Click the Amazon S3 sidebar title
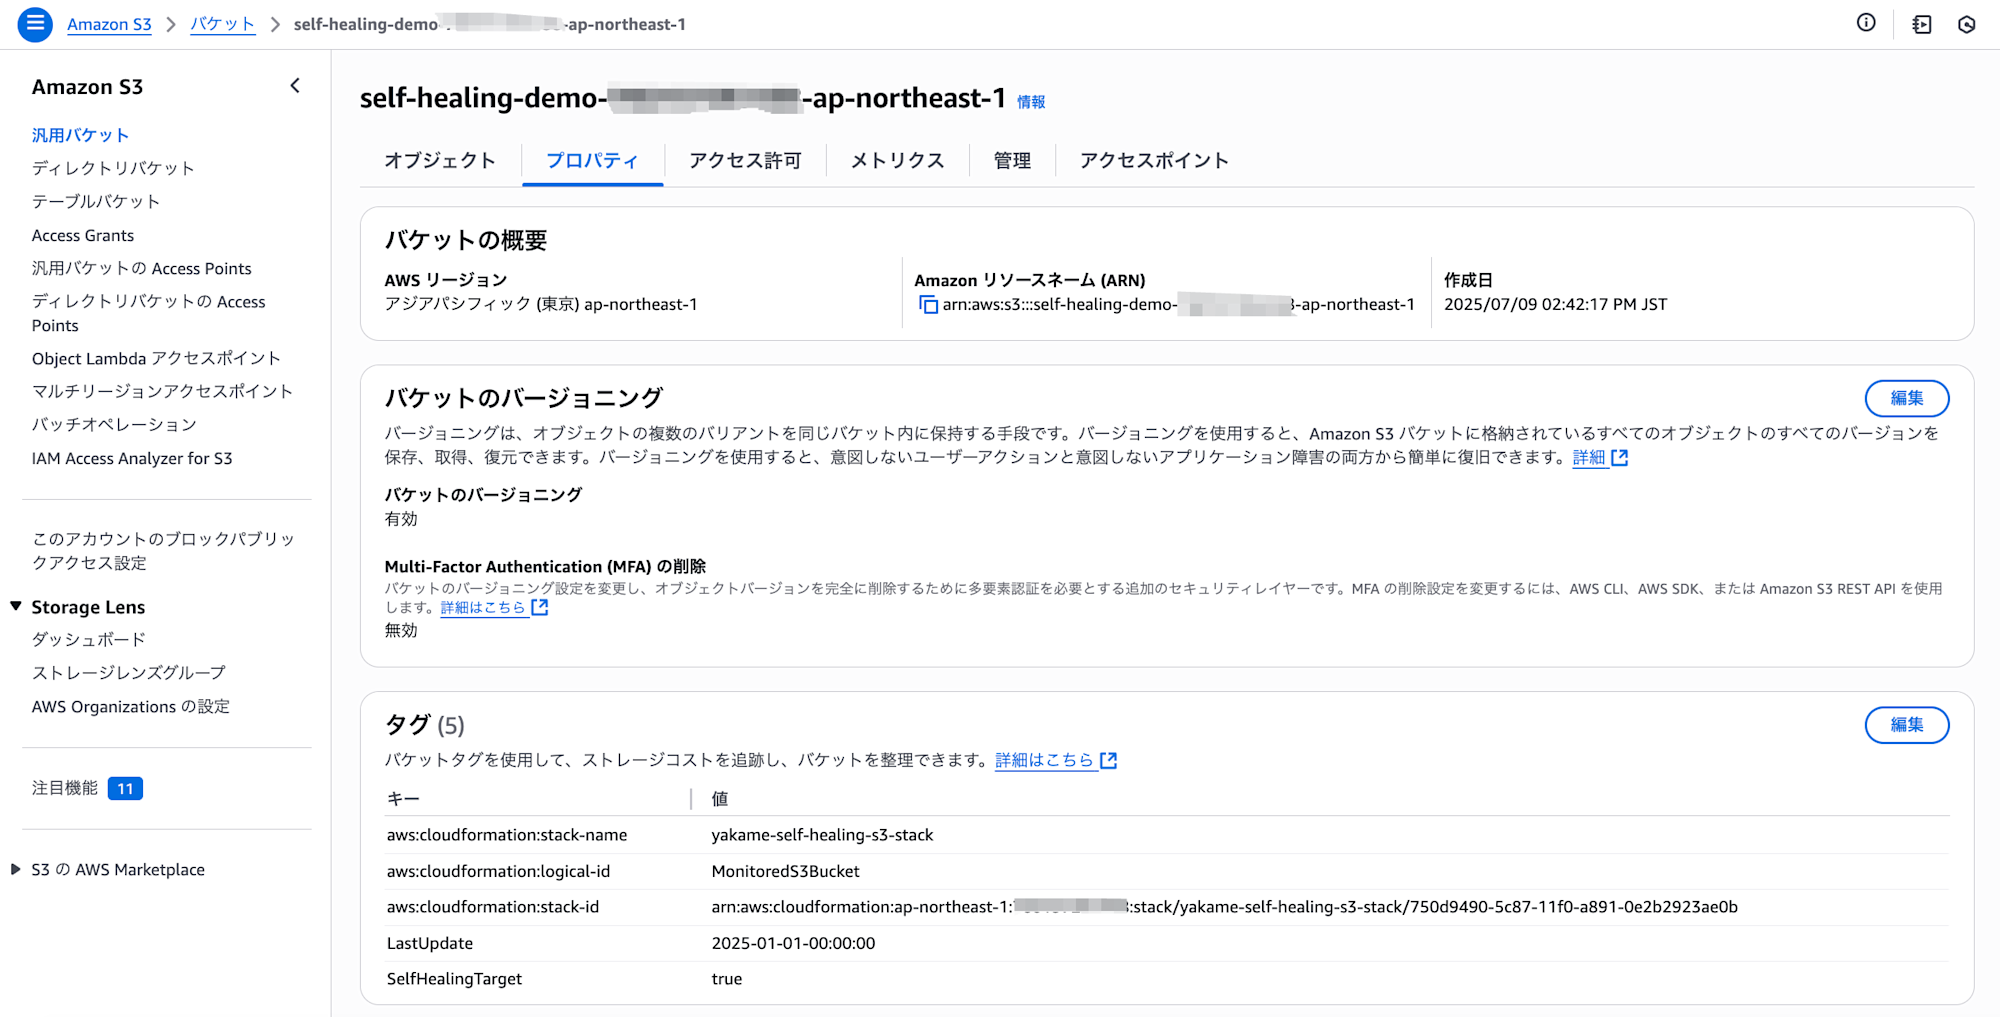Image resolution: width=2000 pixels, height=1017 pixels. 87,87
